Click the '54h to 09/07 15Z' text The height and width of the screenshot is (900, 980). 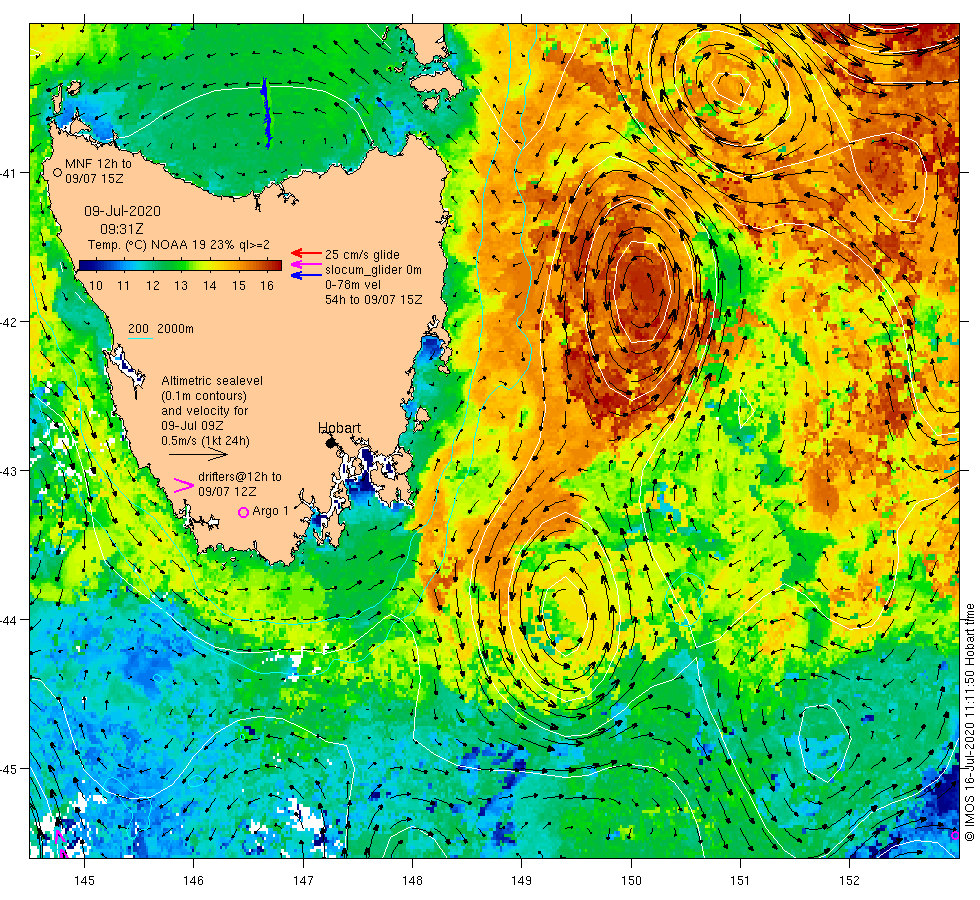373,300
